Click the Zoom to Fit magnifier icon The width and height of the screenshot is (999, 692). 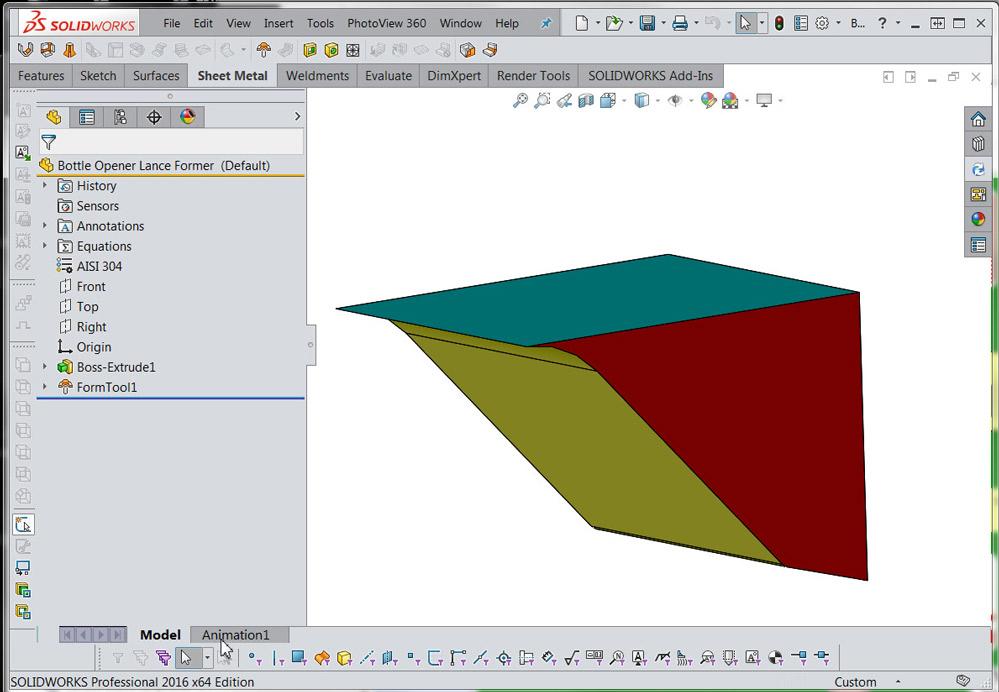[520, 100]
